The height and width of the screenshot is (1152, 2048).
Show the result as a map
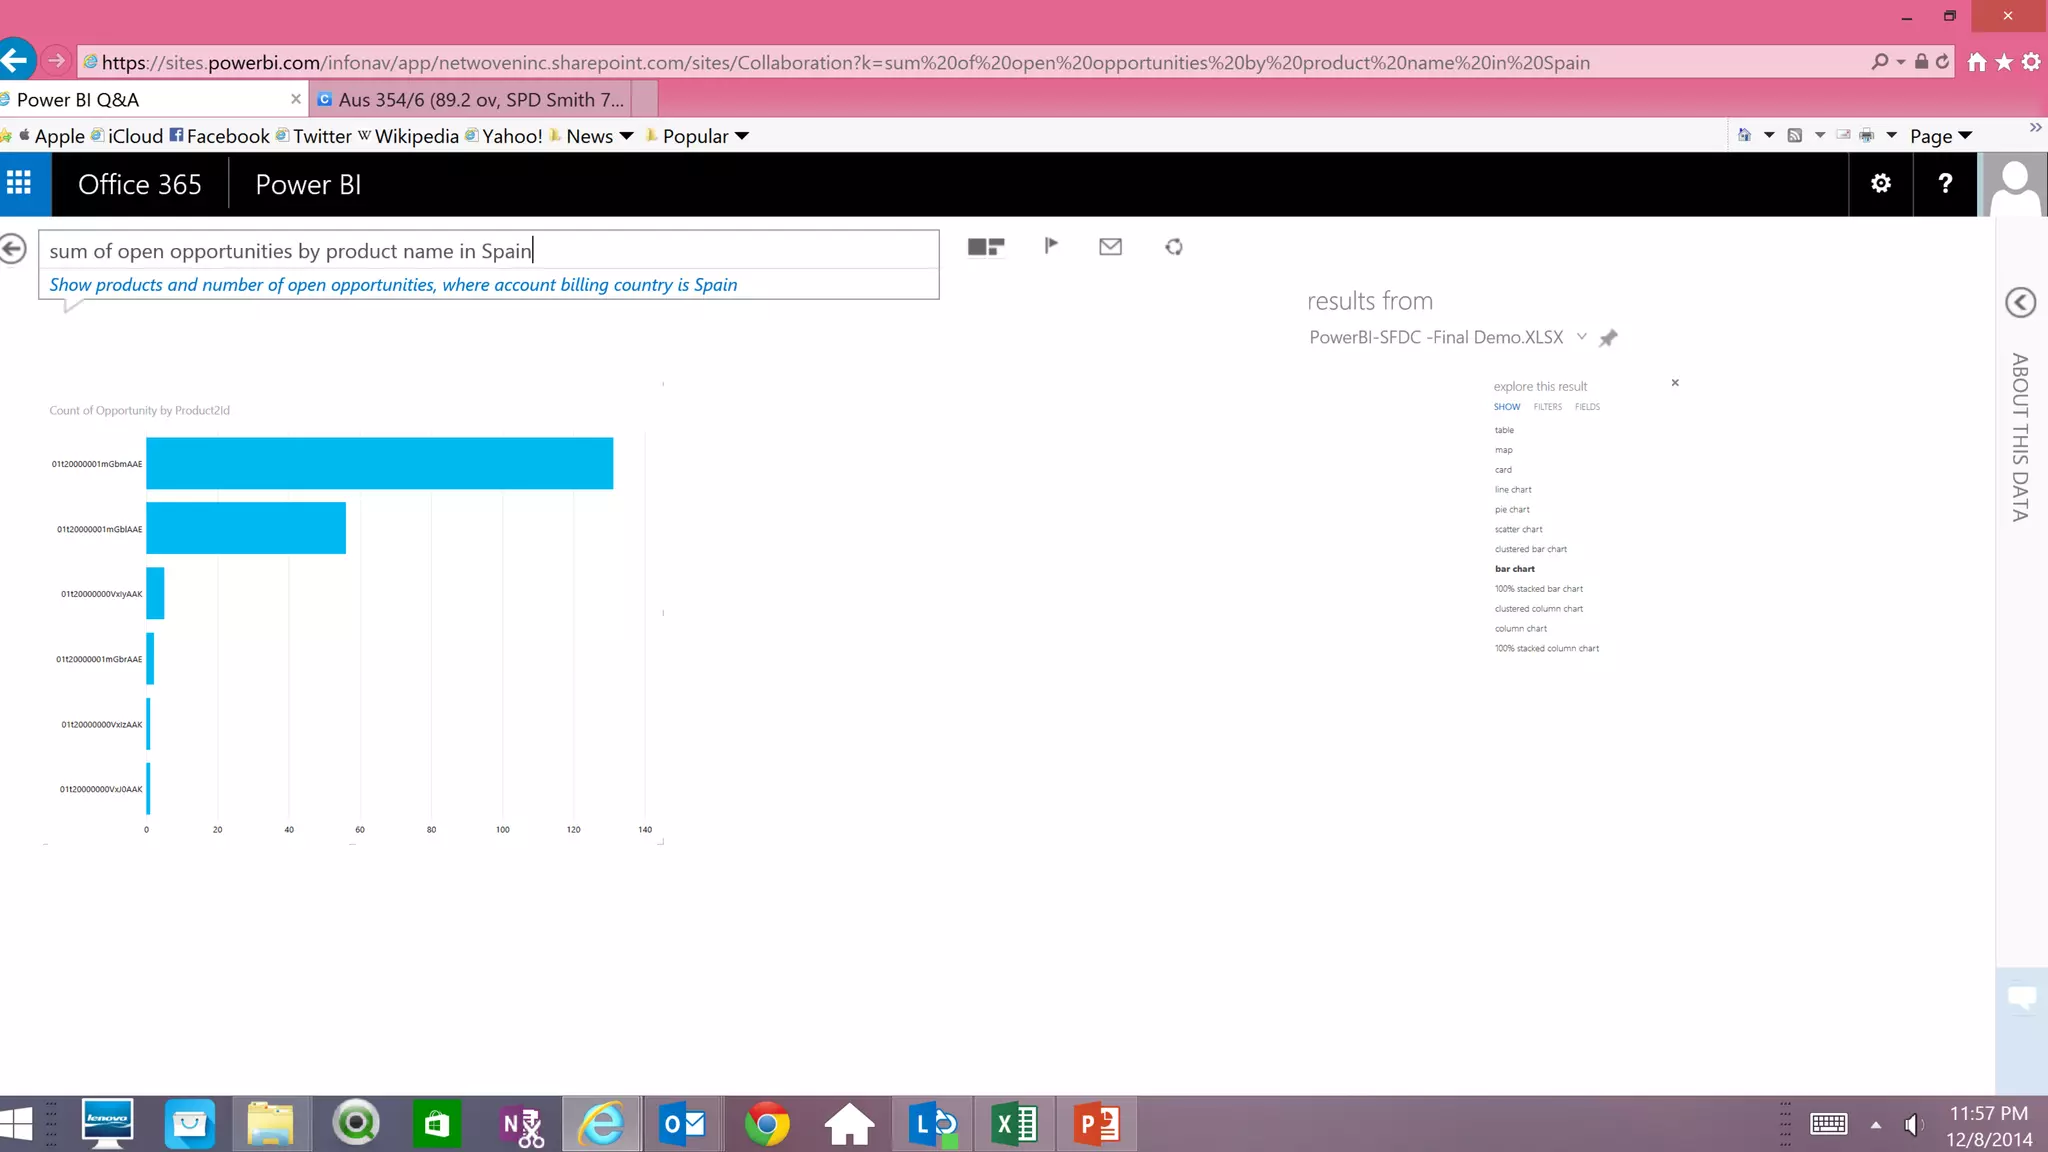(x=1503, y=450)
